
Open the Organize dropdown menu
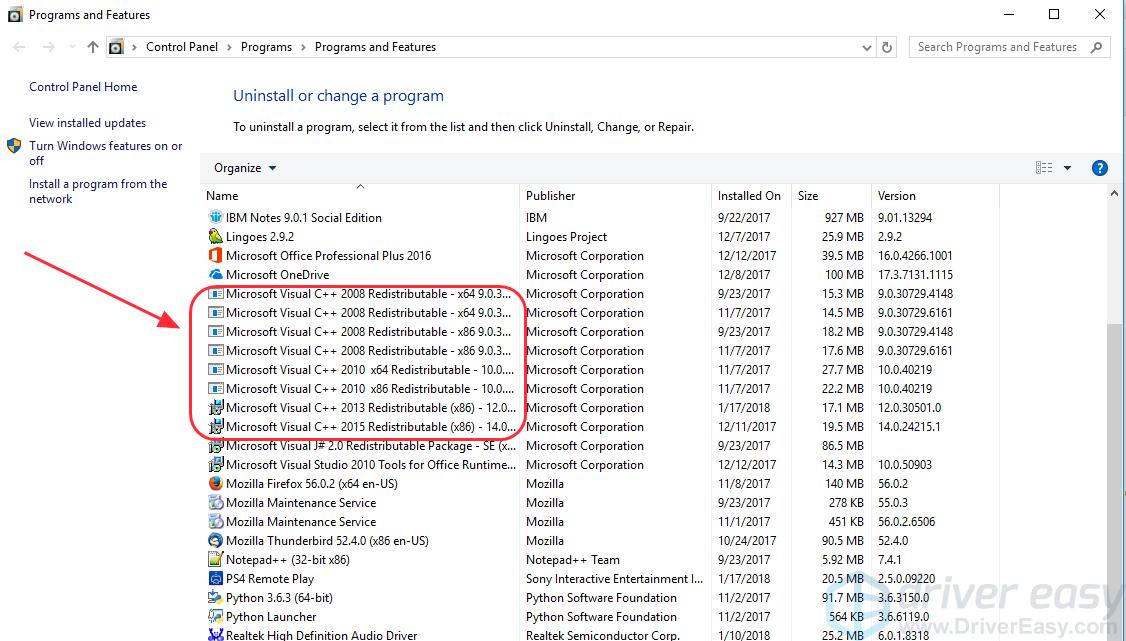pos(245,168)
